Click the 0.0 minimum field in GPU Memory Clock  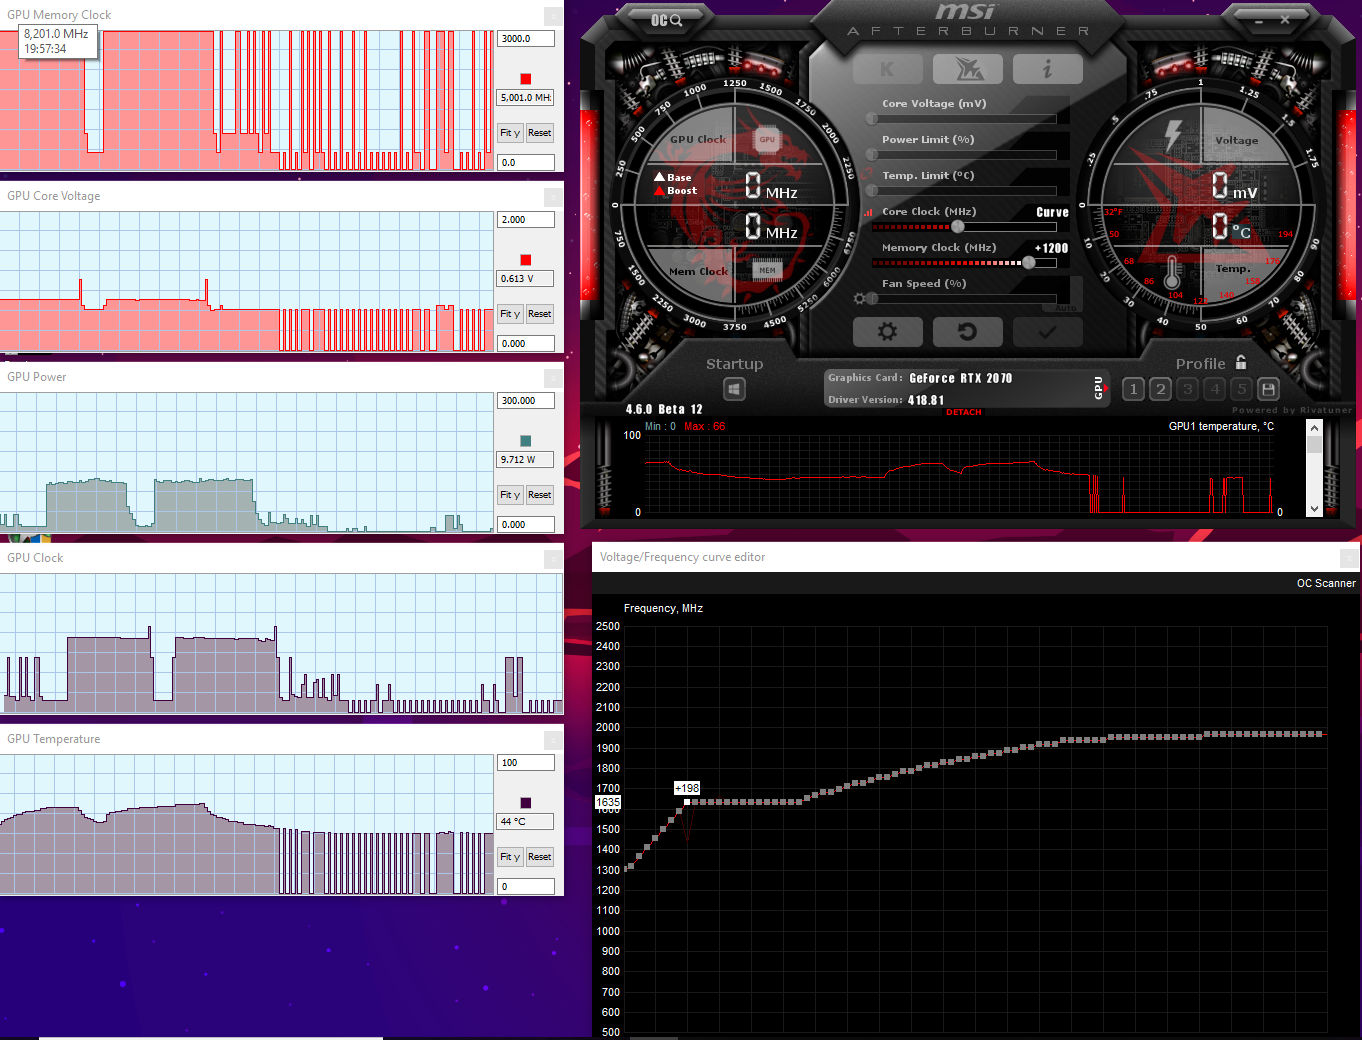[526, 162]
